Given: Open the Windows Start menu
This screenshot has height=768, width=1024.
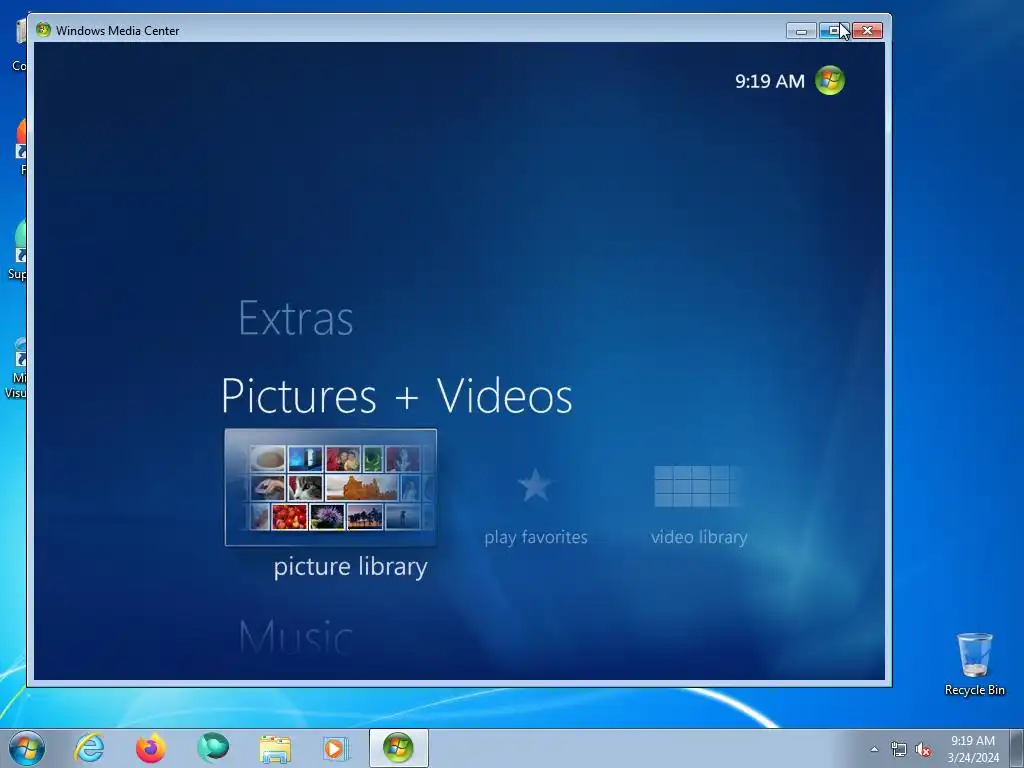Looking at the screenshot, I should (x=27, y=748).
